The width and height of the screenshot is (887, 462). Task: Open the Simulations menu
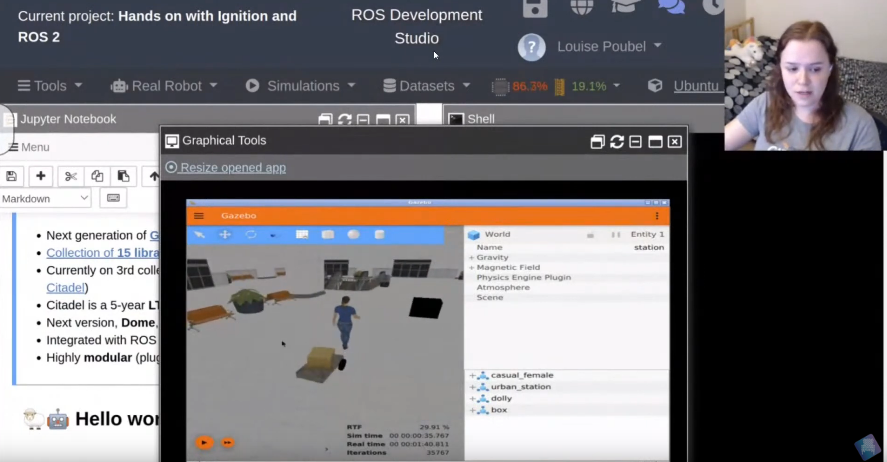(x=300, y=86)
